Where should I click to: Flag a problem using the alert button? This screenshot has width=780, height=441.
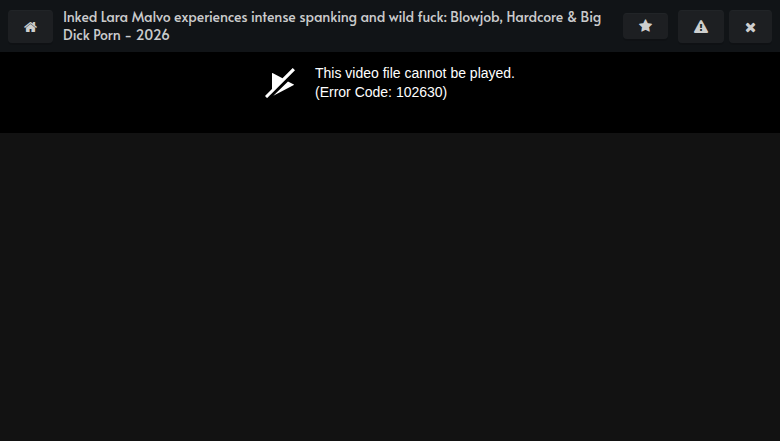(700, 26)
